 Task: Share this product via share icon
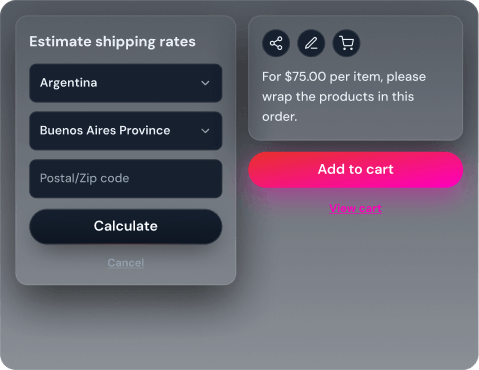(x=276, y=43)
